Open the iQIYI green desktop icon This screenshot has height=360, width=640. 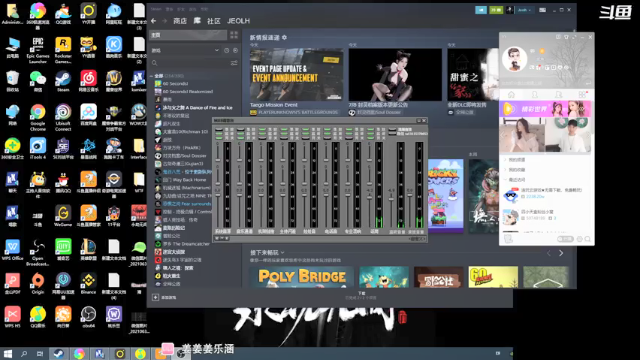[x=63, y=249]
